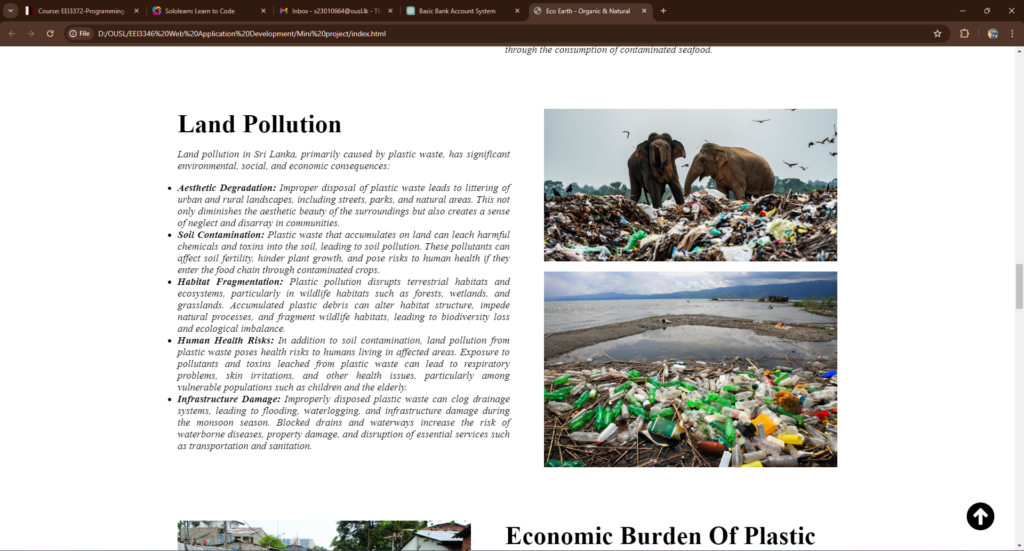Click the scrollbar up arrow
Viewport: 1024px width, 551px height.
pos(1019,52)
